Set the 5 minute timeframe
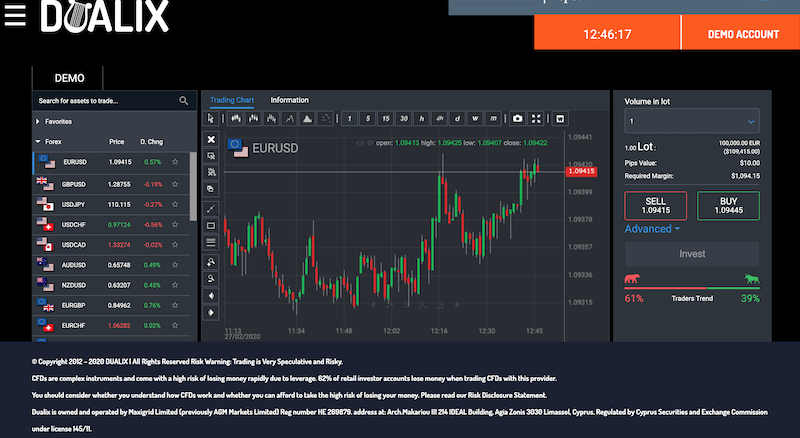Viewport: 800px width, 438px height. click(367, 118)
